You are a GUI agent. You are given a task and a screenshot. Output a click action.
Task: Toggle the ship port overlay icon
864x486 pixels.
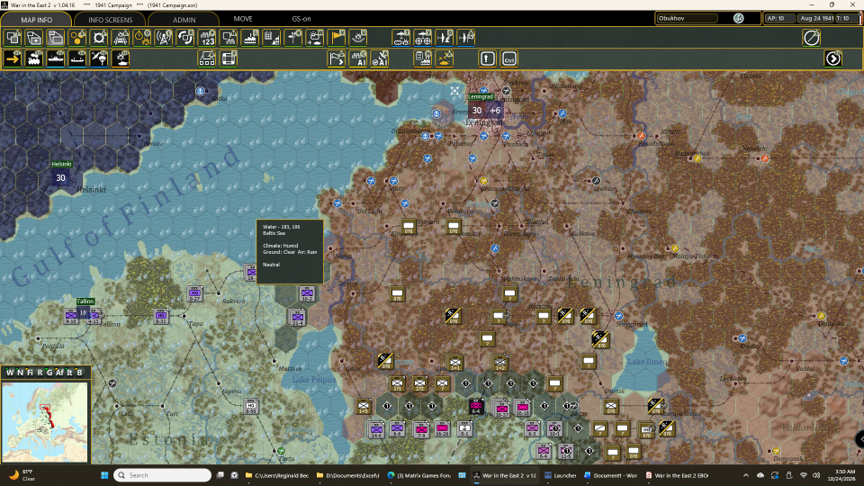[x=250, y=37]
